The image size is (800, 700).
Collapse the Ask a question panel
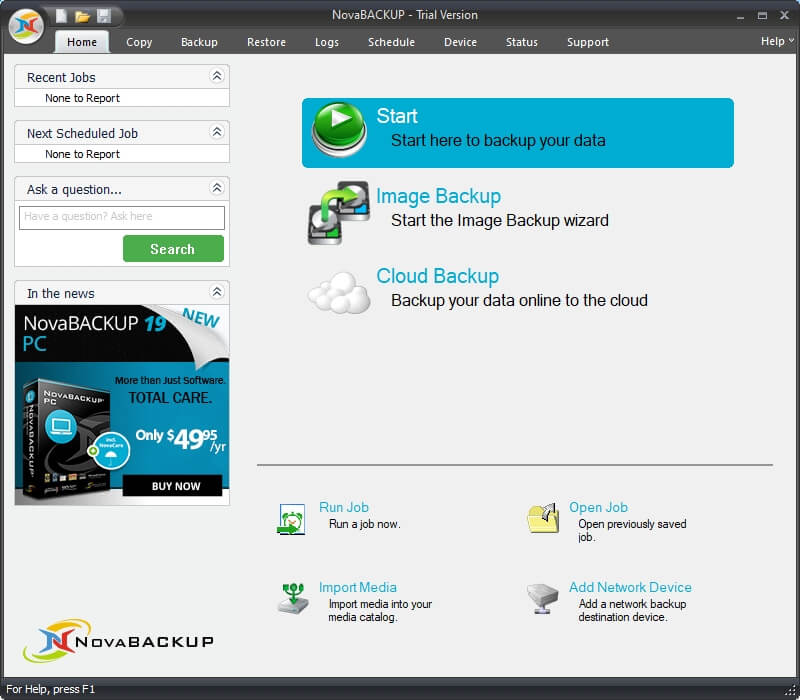217,188
